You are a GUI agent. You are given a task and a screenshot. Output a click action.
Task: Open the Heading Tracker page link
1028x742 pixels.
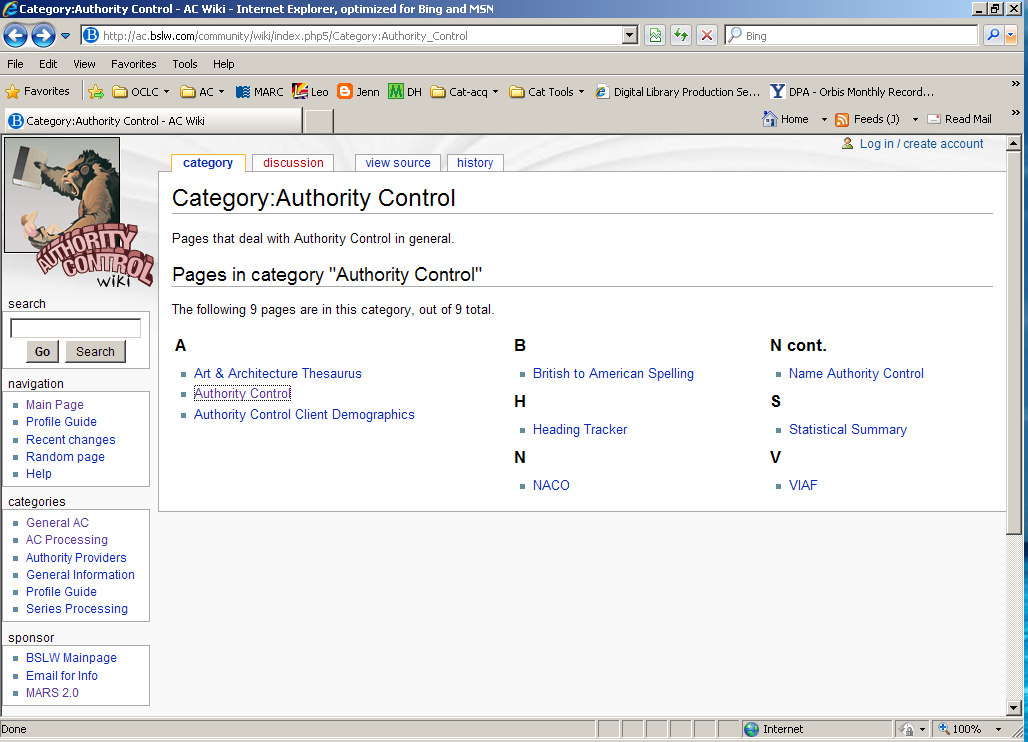[x=580, y=429]
